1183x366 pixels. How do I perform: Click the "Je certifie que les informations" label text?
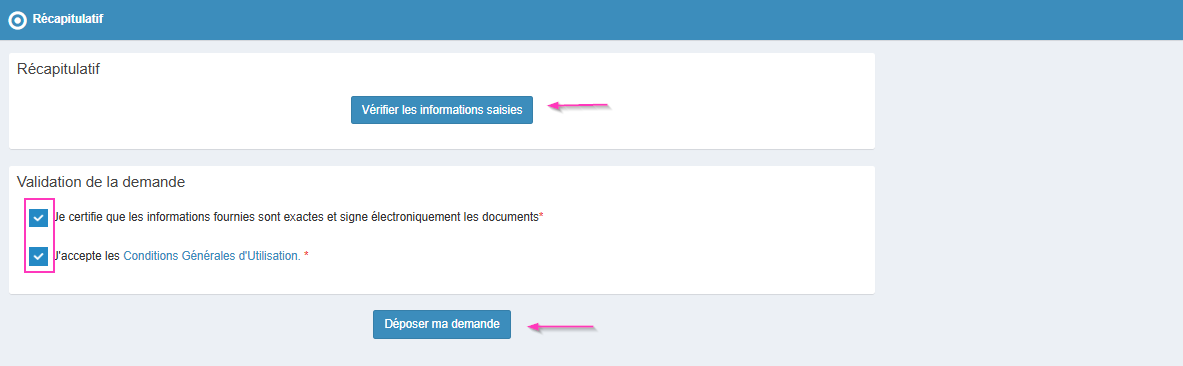pyautogui.click(x=298, y=217)
